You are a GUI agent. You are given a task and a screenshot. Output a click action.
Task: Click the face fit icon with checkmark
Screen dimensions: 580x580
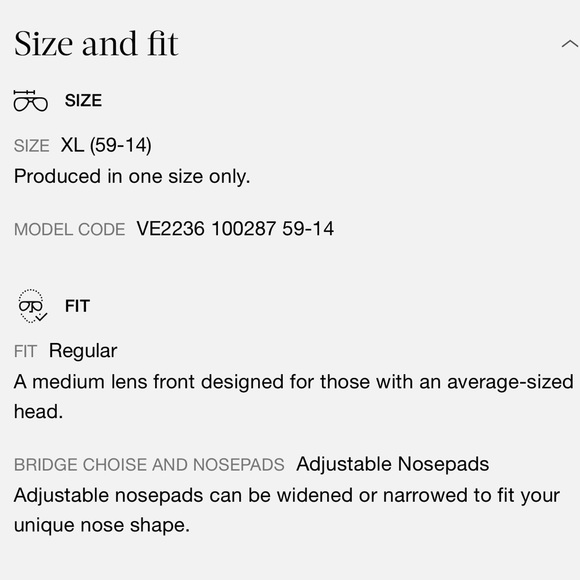tap(33, 306)
